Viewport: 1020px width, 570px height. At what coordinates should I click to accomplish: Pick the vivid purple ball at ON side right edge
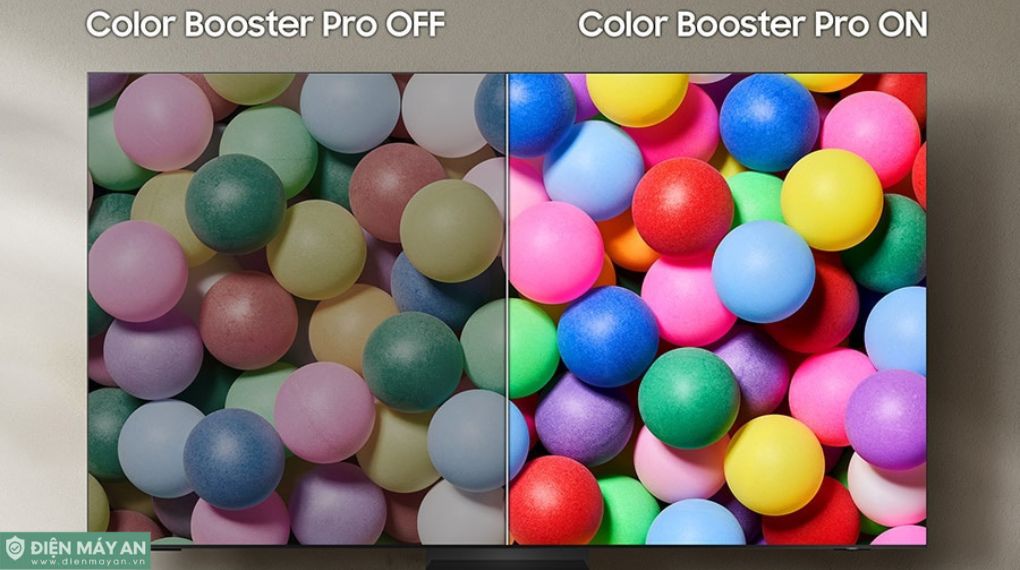coord(886,420)
